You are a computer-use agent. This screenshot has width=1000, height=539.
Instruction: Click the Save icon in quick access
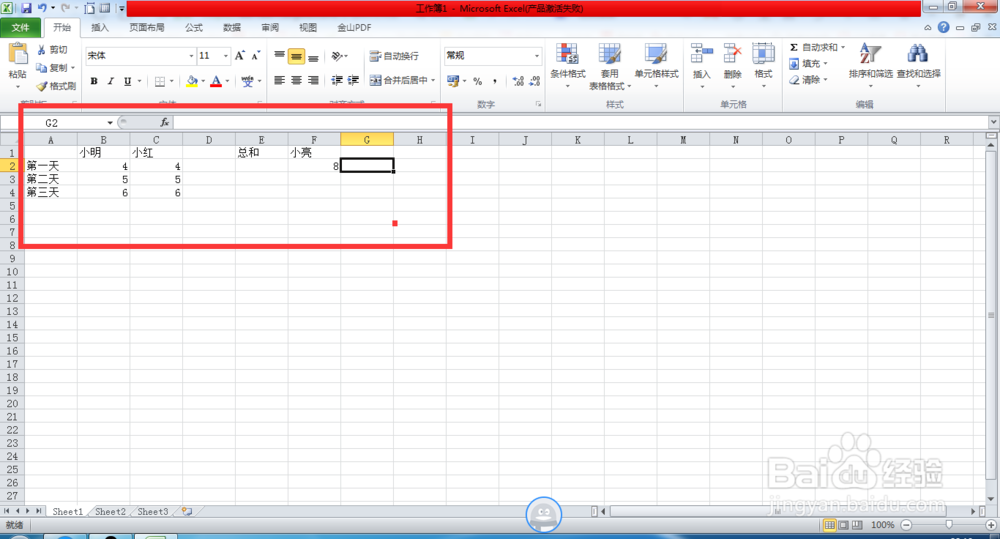pyautogui.click(x=26, y=8)
